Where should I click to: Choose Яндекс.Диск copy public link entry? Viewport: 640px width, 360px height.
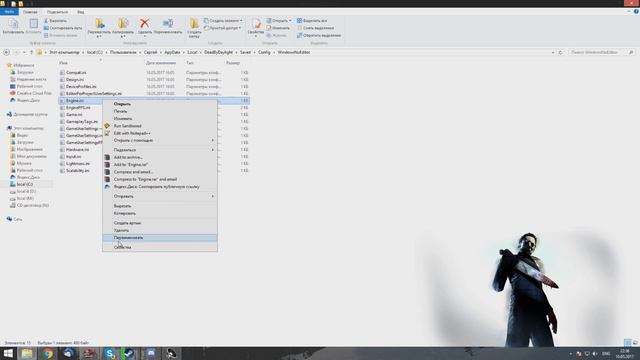click(x=160, y=187)
